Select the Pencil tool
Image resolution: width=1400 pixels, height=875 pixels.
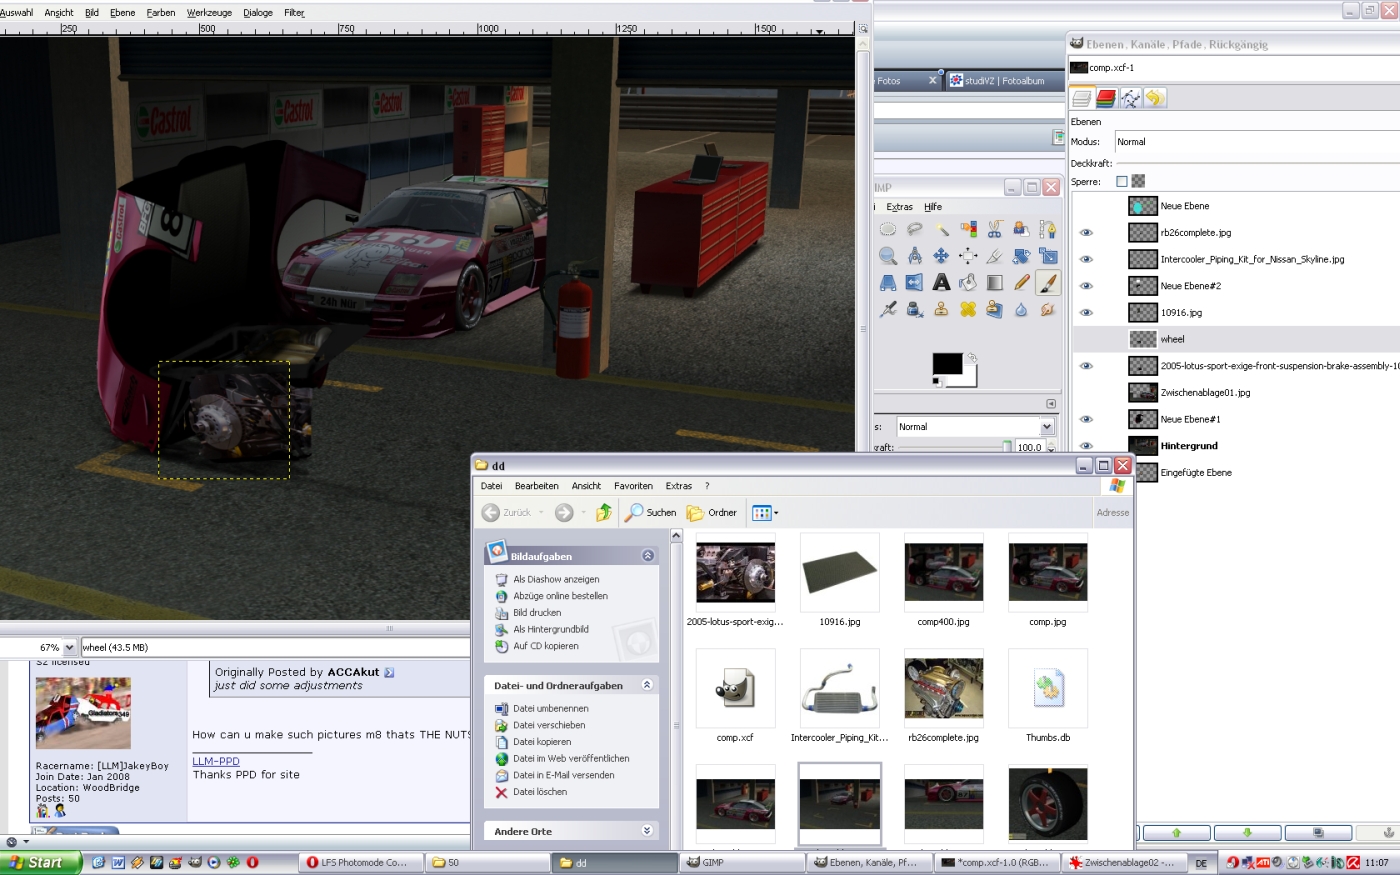tap(1021, 283)
